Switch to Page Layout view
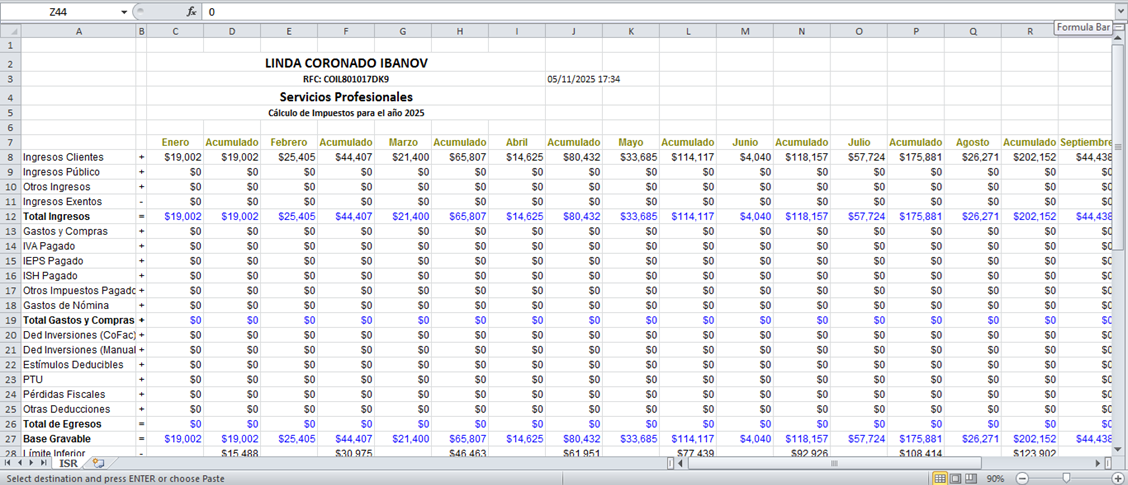 [x=955, y=479]
